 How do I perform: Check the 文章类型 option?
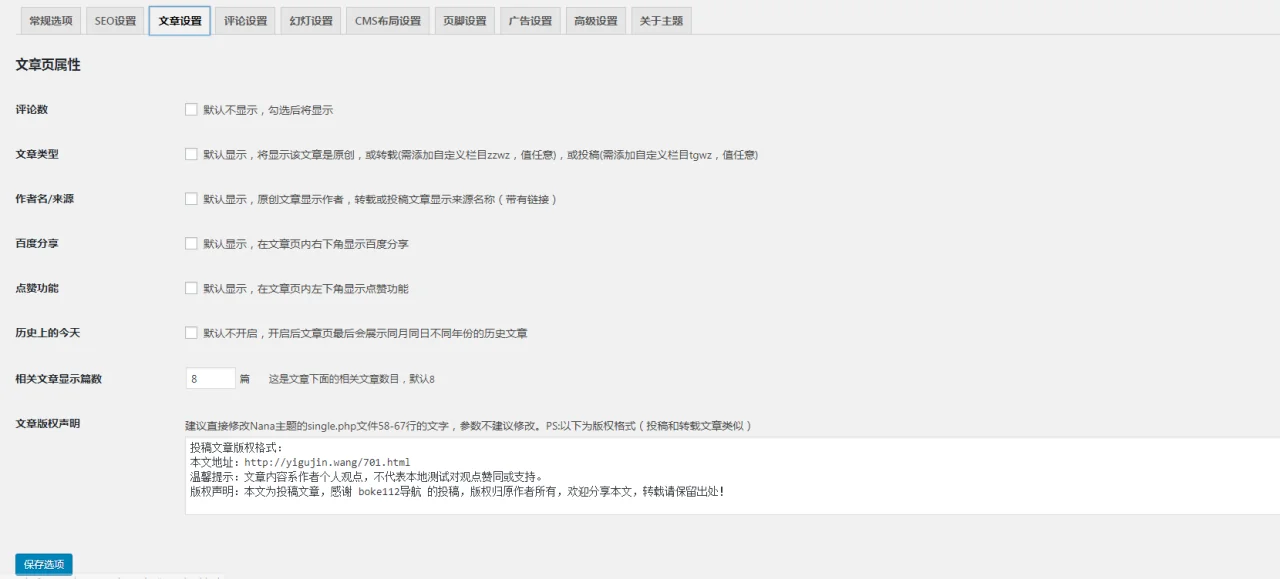pos(191,154)
